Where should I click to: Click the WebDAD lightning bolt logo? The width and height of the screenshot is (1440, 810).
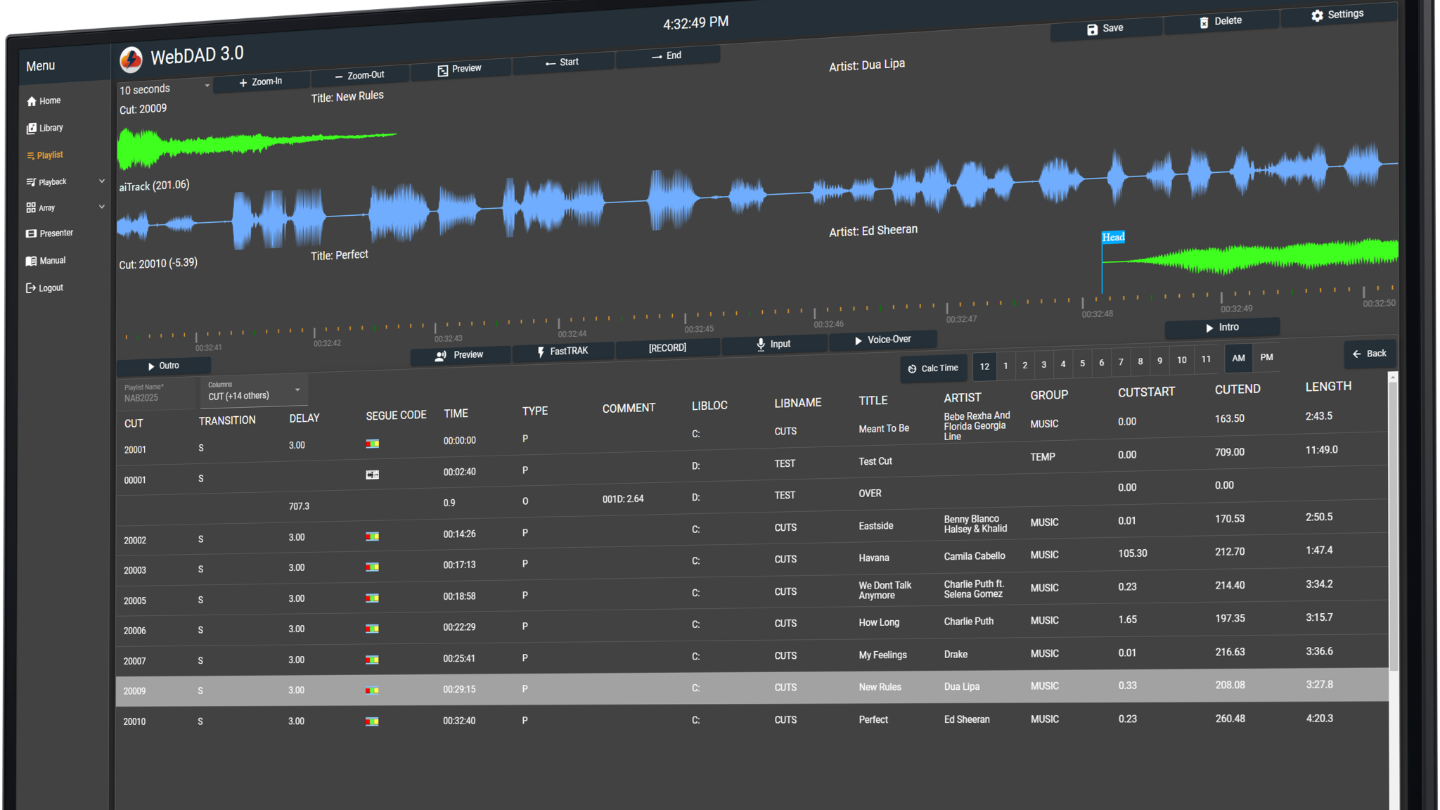[131, 60]
